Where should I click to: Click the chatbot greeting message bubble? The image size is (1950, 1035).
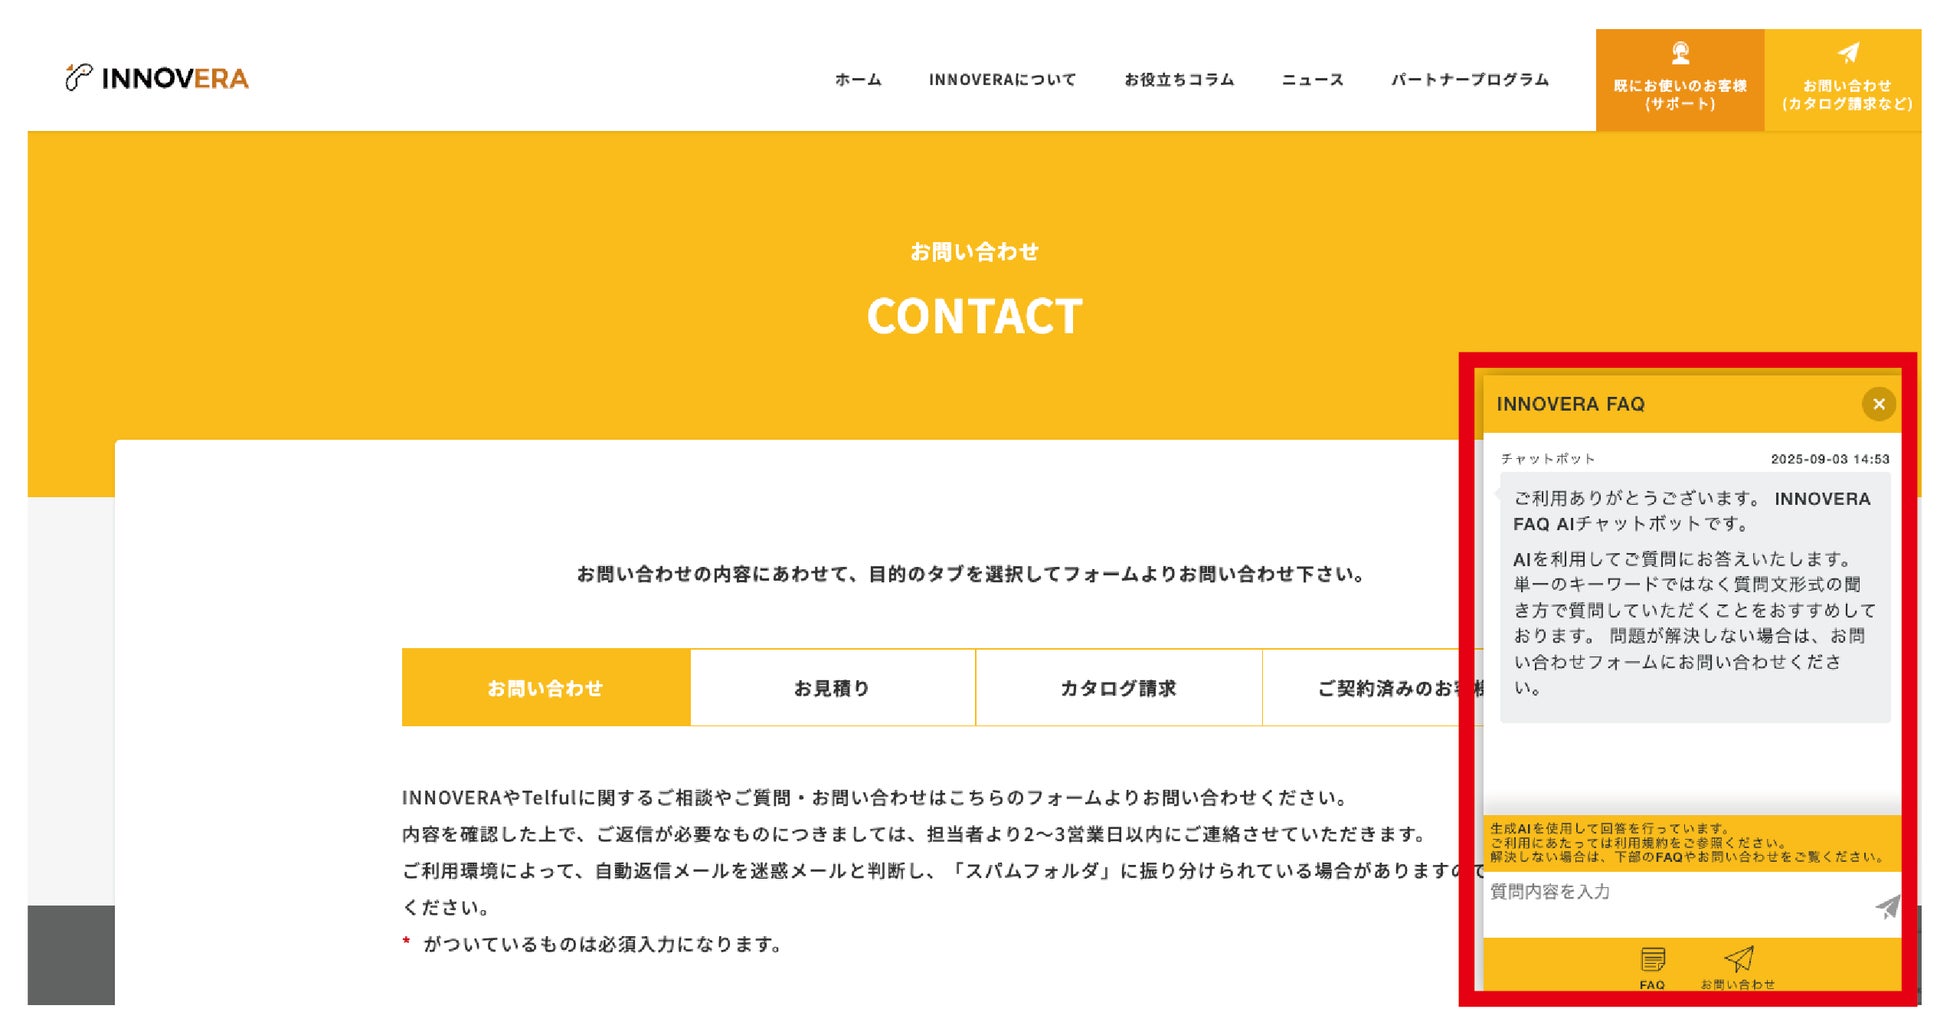click(1694, 598)
